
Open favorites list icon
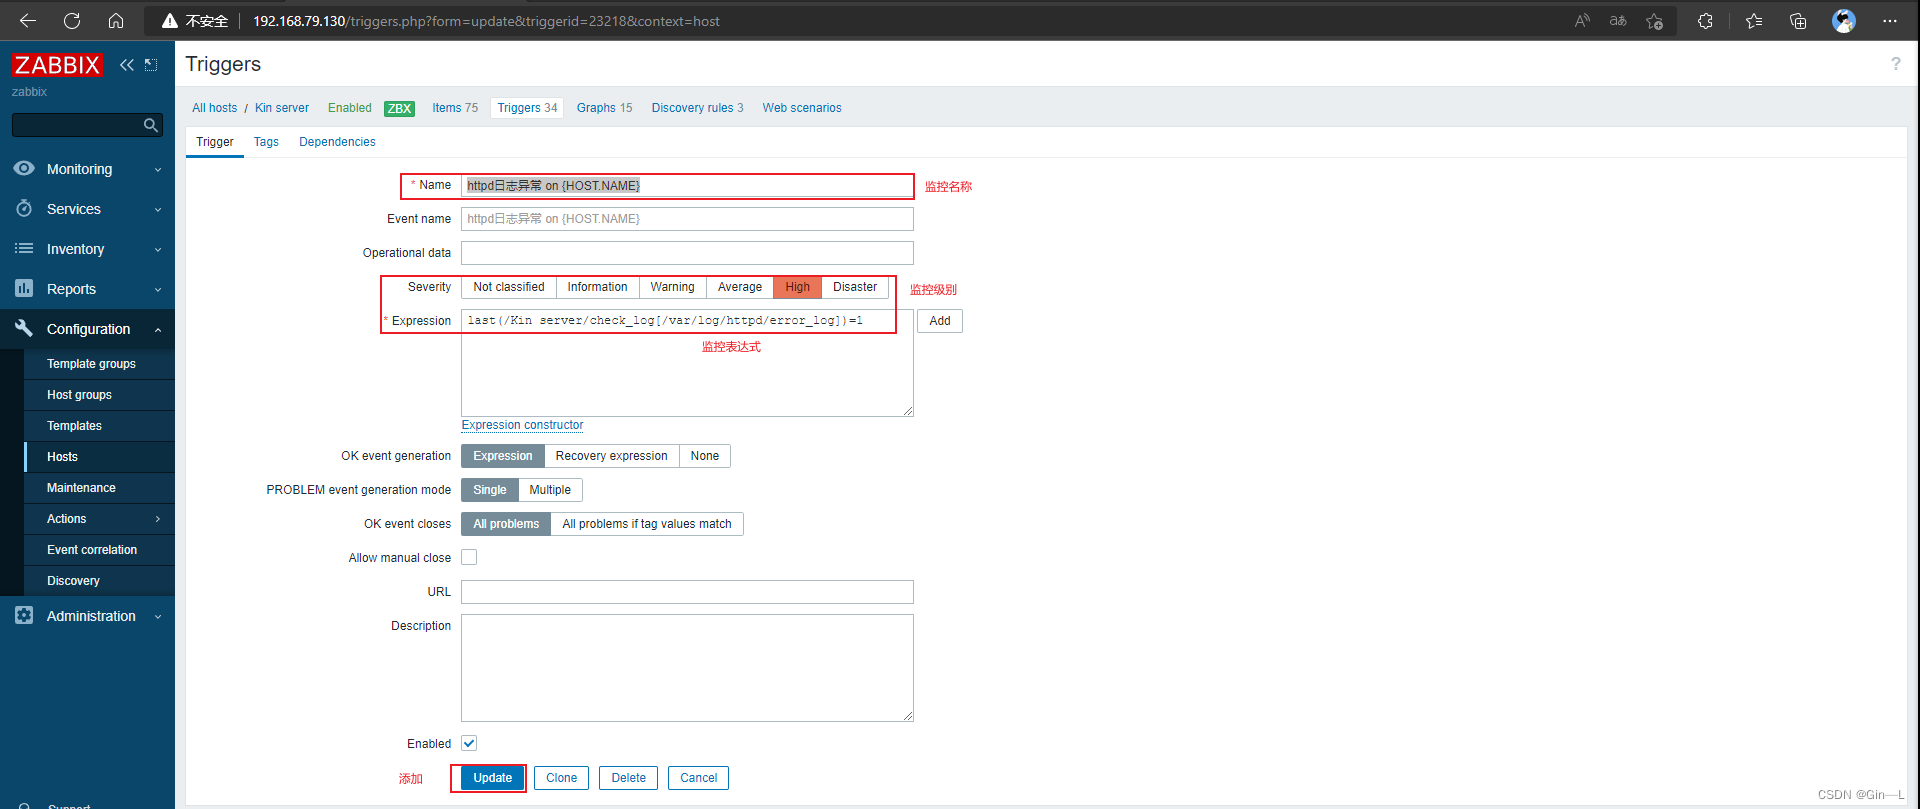click(x=1754, y=21)
